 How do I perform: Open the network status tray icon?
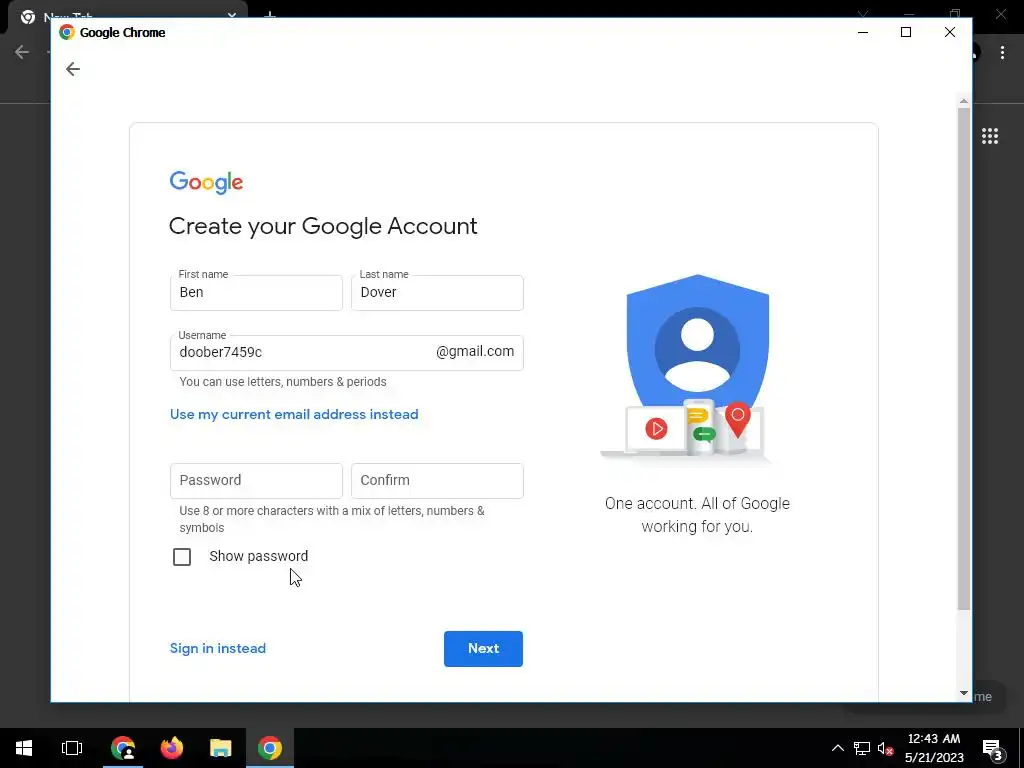pyautogui.click(x=862, y=748)
